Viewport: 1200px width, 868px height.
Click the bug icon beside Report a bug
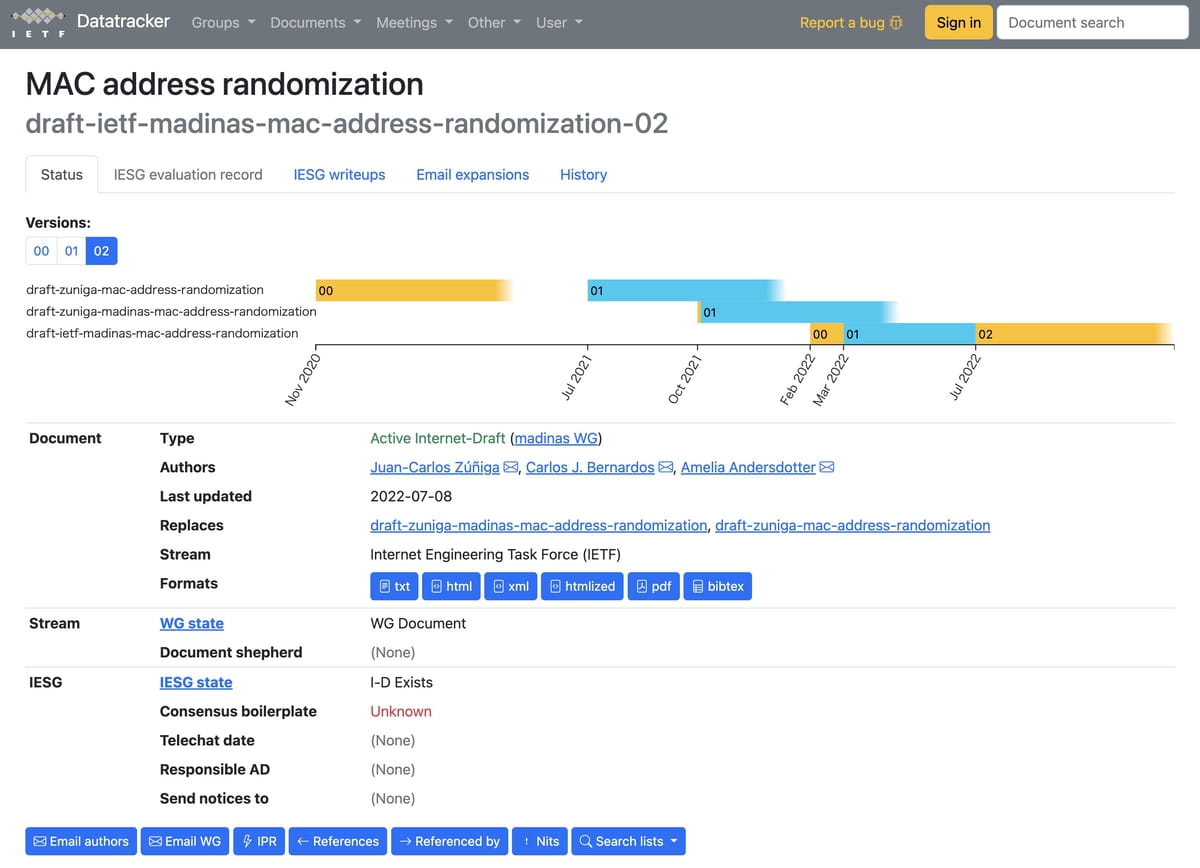point(896,23)
